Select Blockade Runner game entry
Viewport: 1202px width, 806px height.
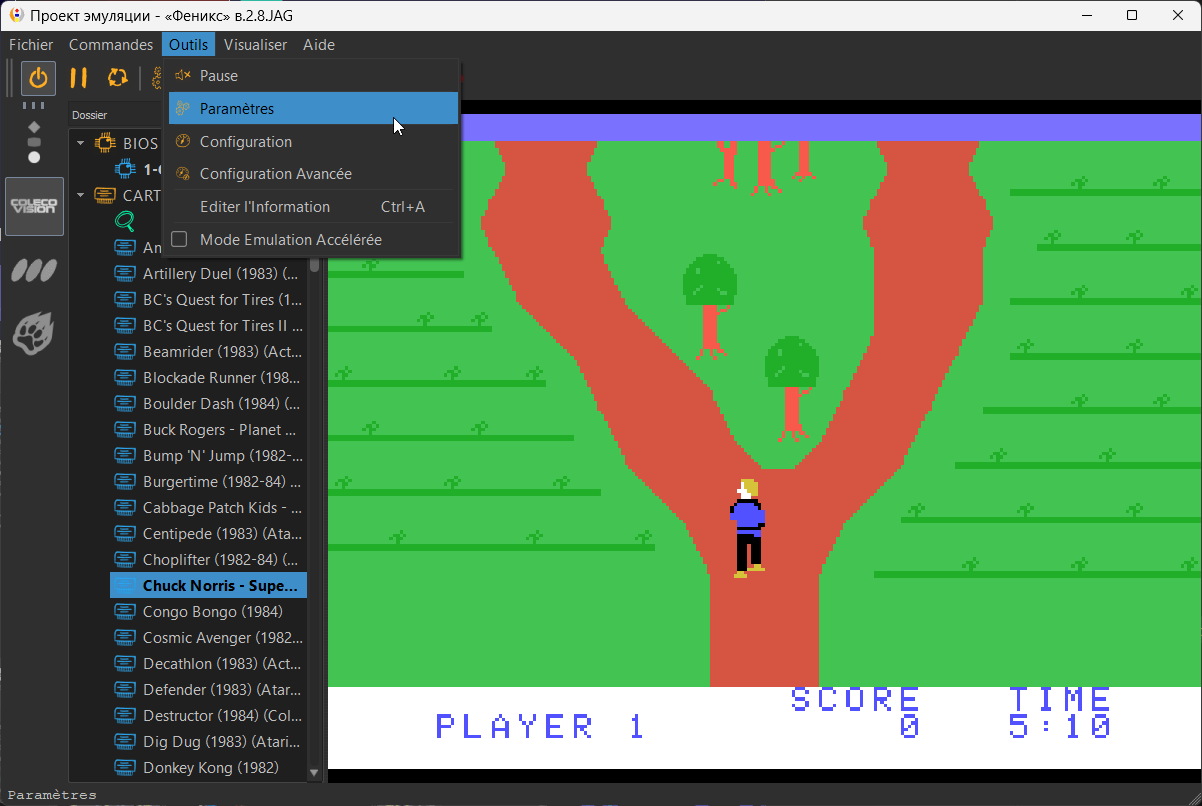221,377
